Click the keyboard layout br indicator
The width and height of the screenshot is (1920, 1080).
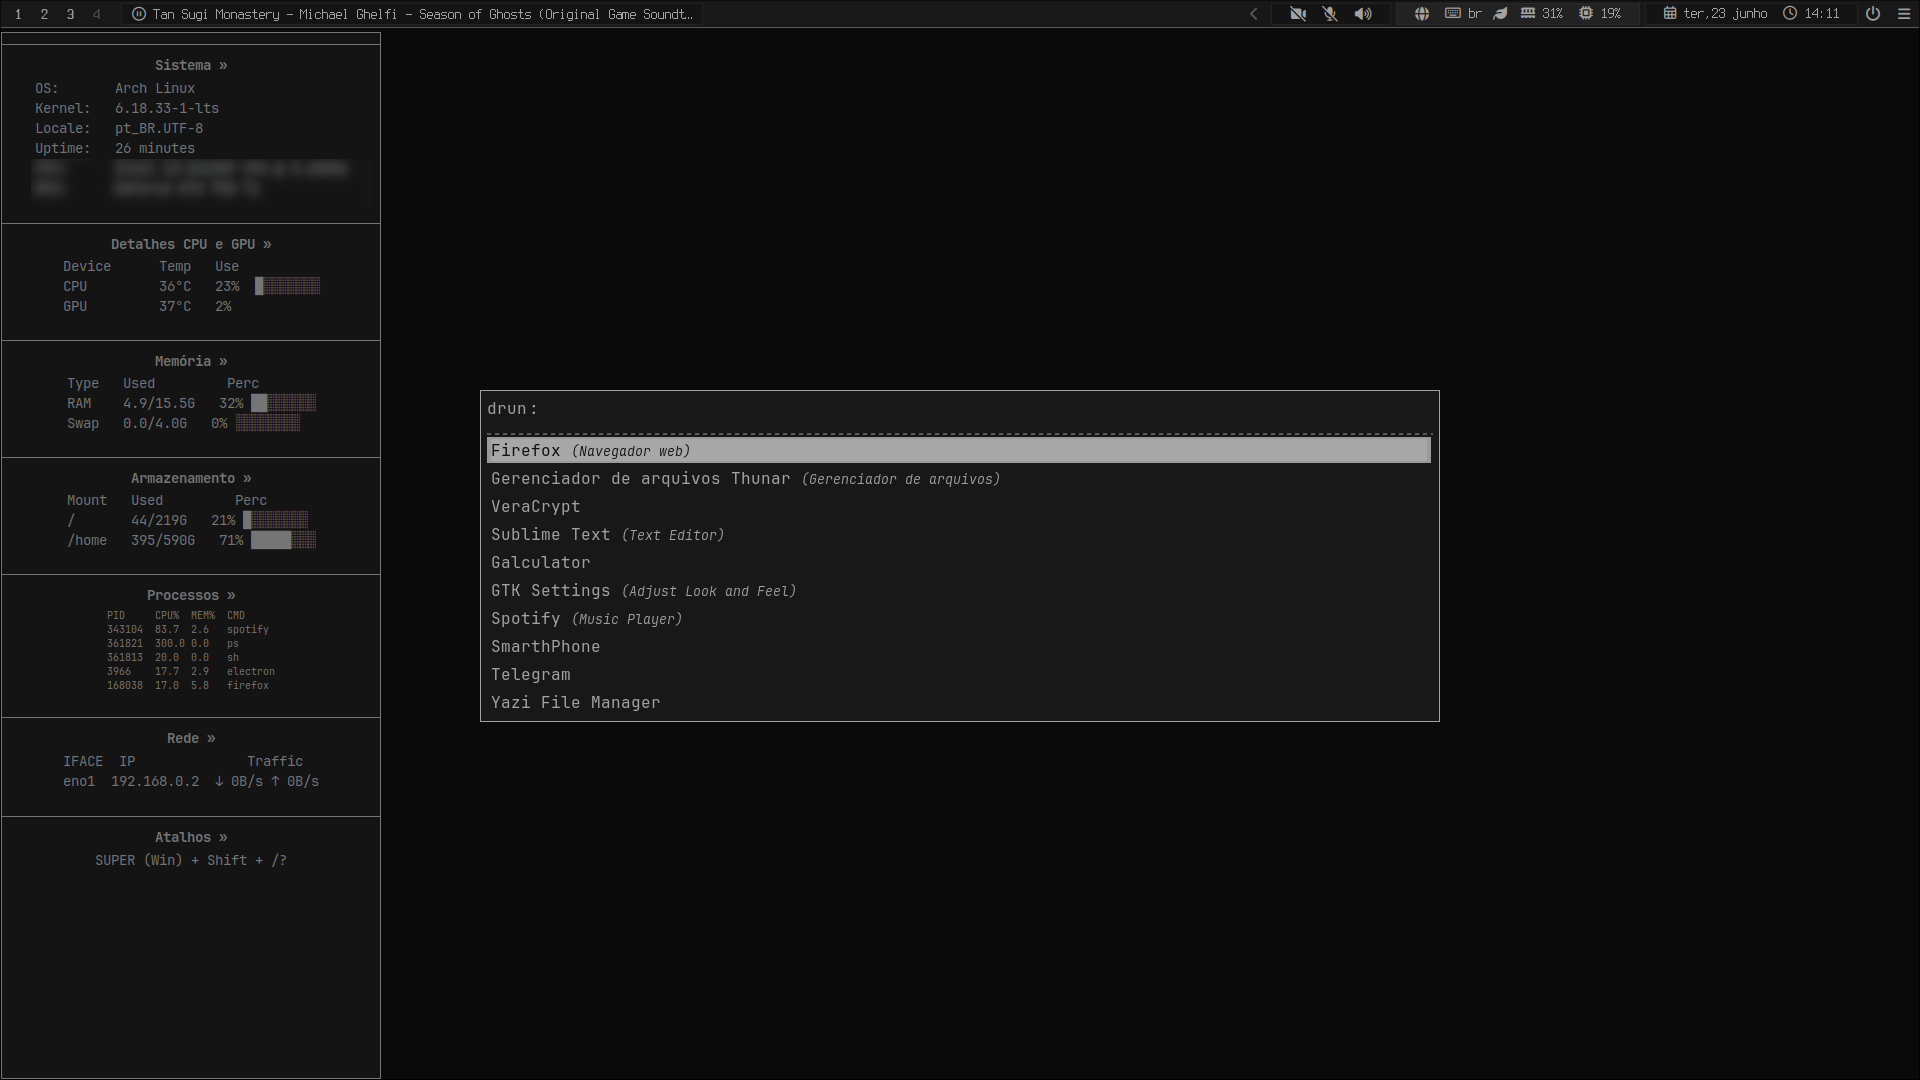pyautogui.click(x=1463, y=14)
